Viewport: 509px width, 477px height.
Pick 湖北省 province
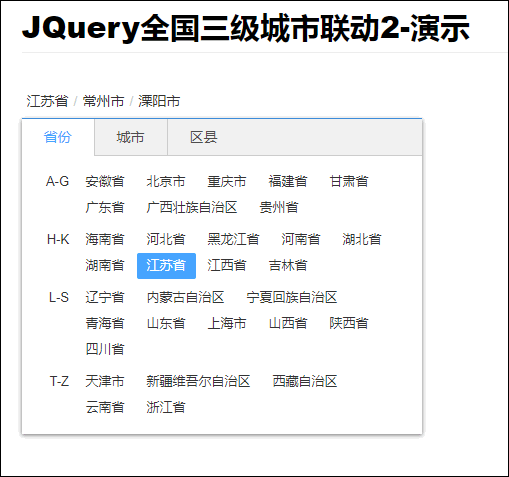pyautogui.click(x=362, y=239)
